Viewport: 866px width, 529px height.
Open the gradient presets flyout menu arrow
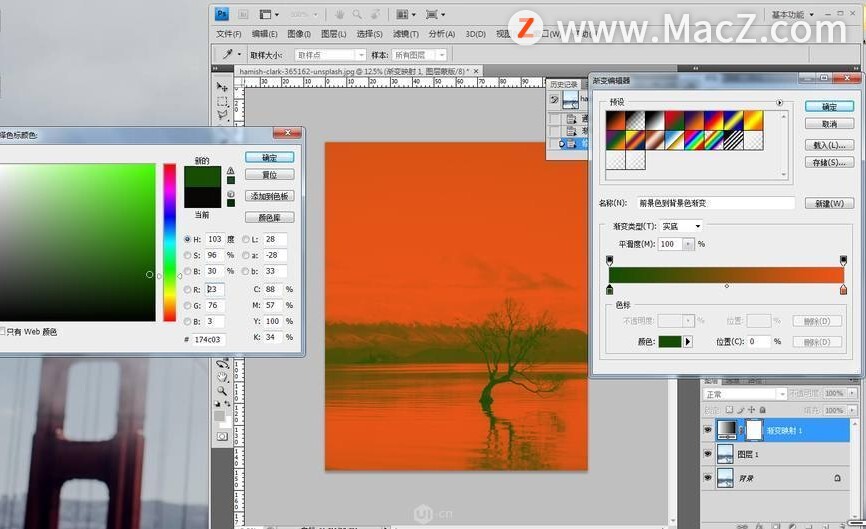(779, 103)
